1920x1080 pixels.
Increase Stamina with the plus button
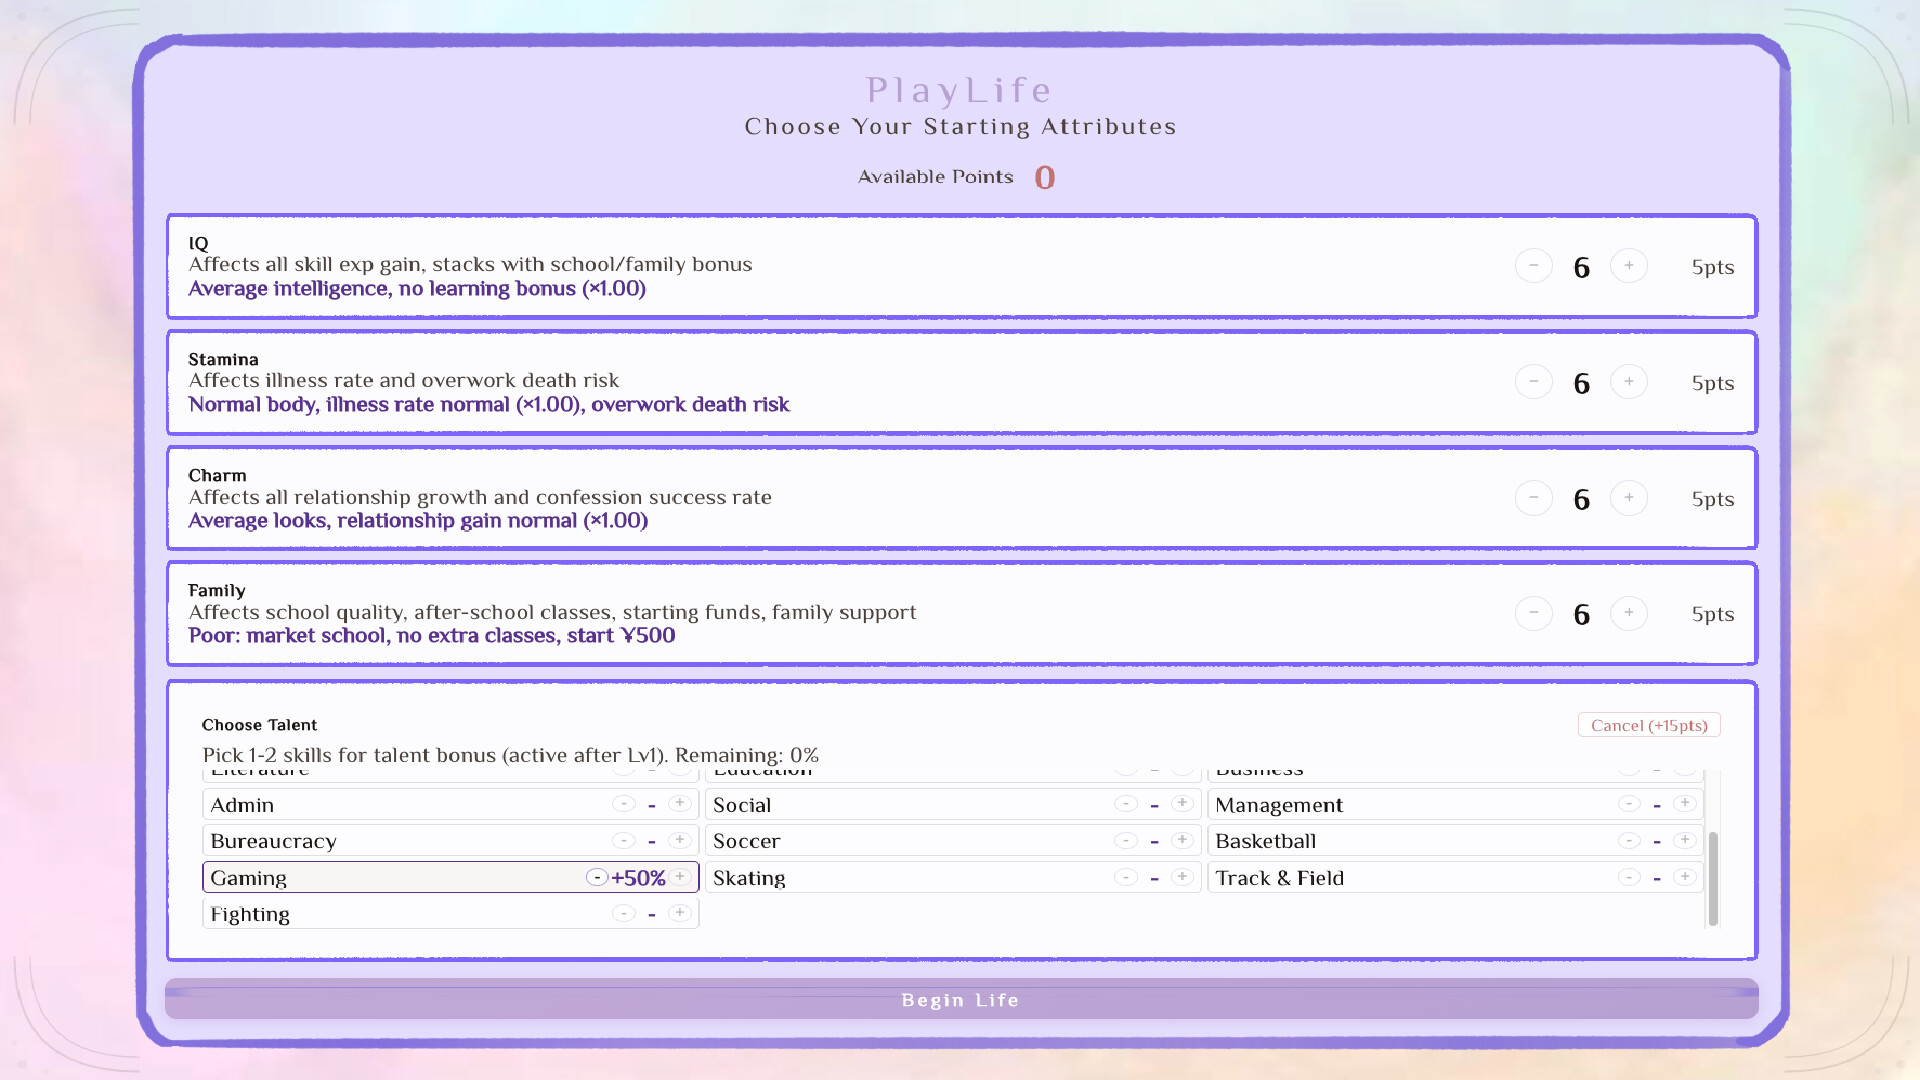pyautogui.click(x=1629, y=382)
